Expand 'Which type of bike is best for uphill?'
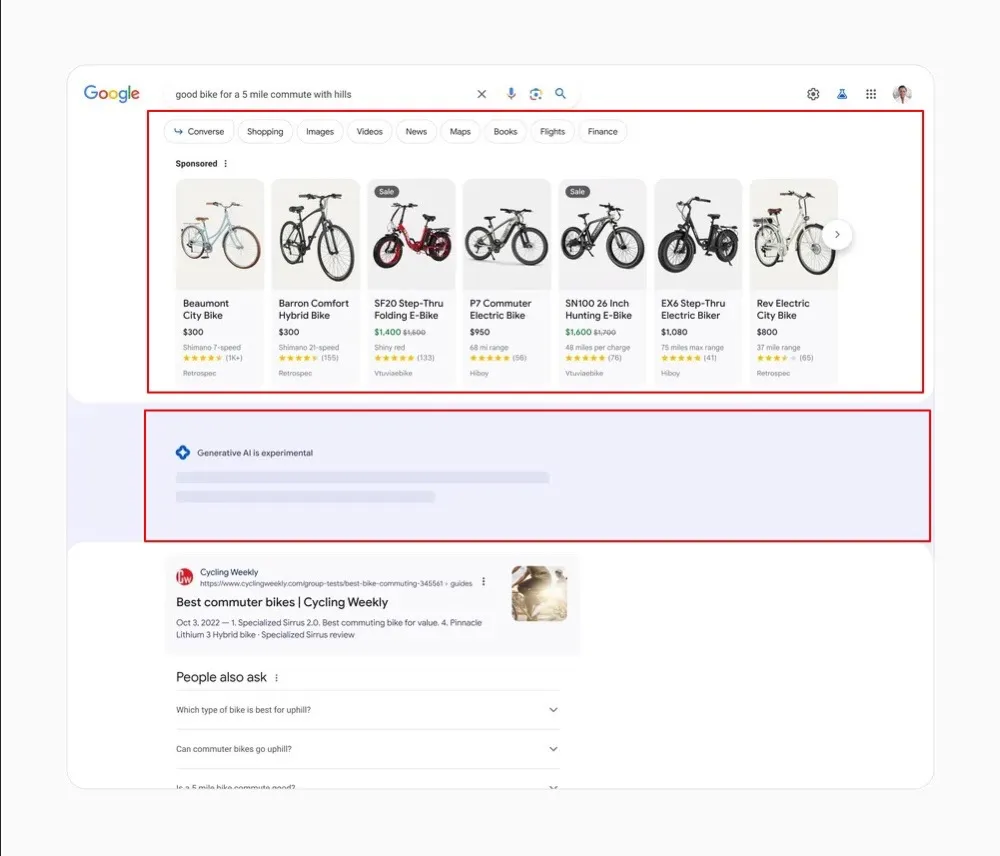Screen dimensions: 1000x856 pyautogui.click(x=367, y=710)
